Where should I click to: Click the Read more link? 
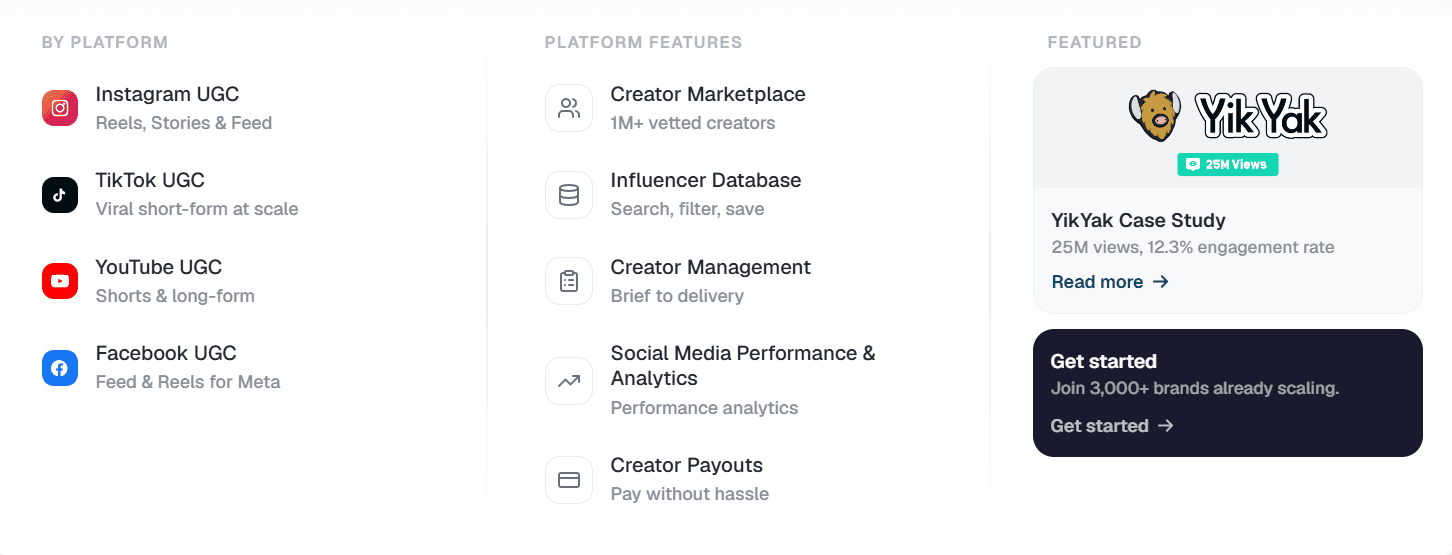(x=1110, y=282)
